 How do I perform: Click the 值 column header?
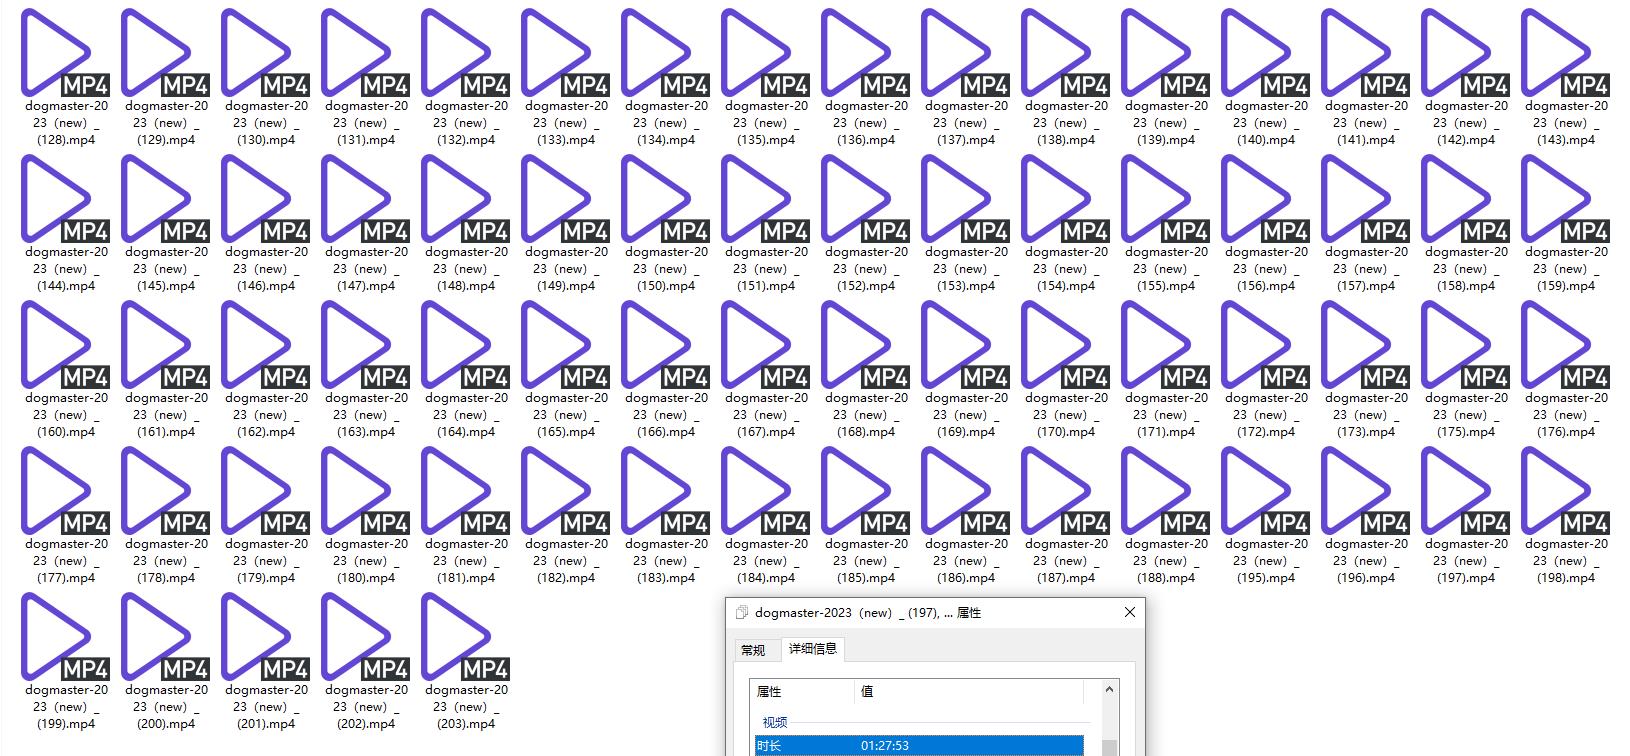point(968,692)
